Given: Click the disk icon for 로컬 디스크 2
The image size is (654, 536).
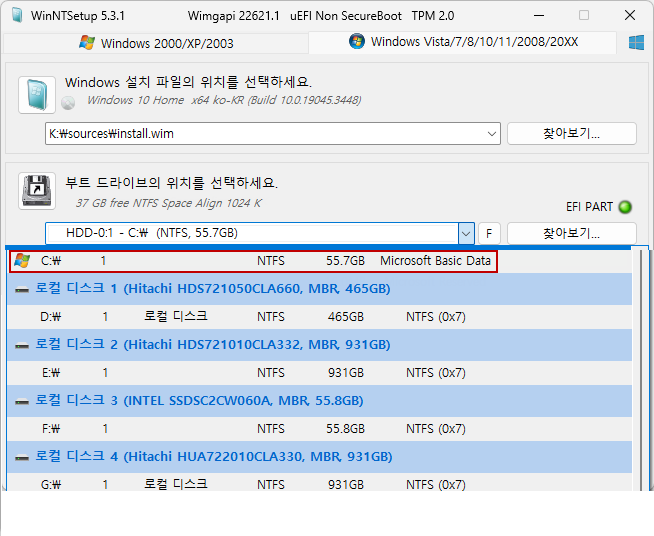Looking at the screenshot, I should coord(22,345).
